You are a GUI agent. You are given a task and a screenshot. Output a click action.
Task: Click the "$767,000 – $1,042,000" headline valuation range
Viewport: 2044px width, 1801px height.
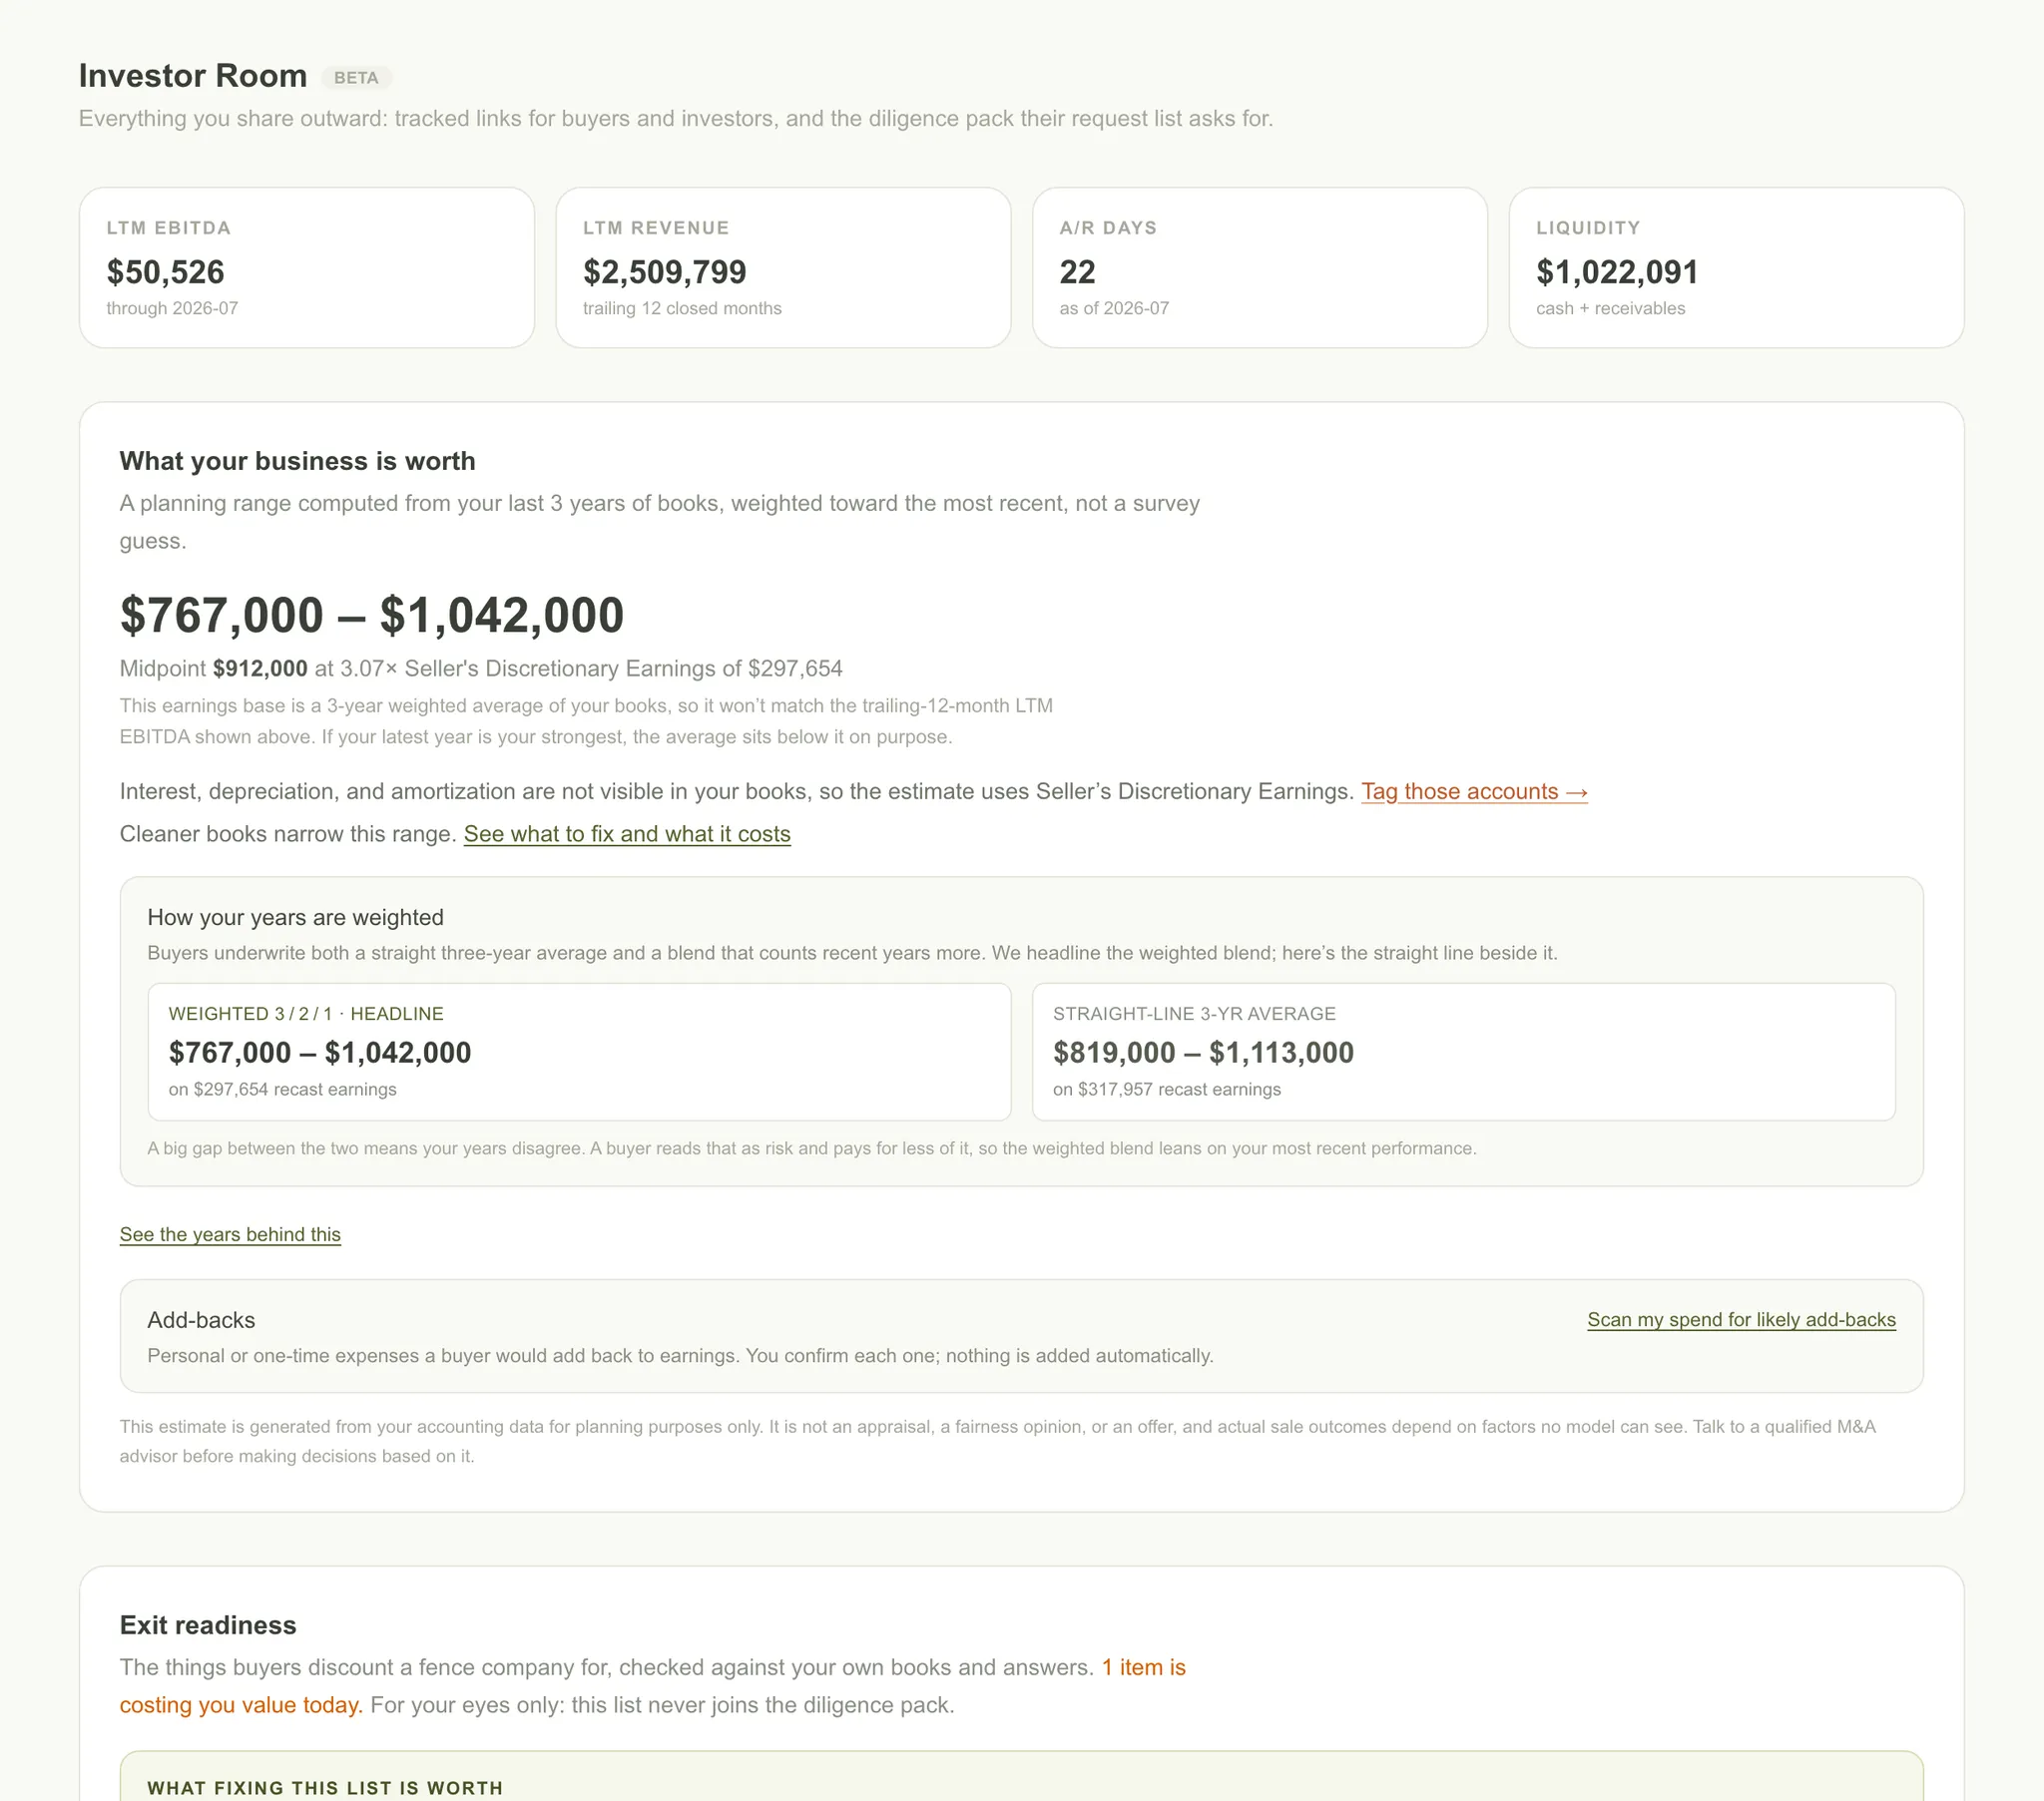pyautogui.click(x=372, y=615)
